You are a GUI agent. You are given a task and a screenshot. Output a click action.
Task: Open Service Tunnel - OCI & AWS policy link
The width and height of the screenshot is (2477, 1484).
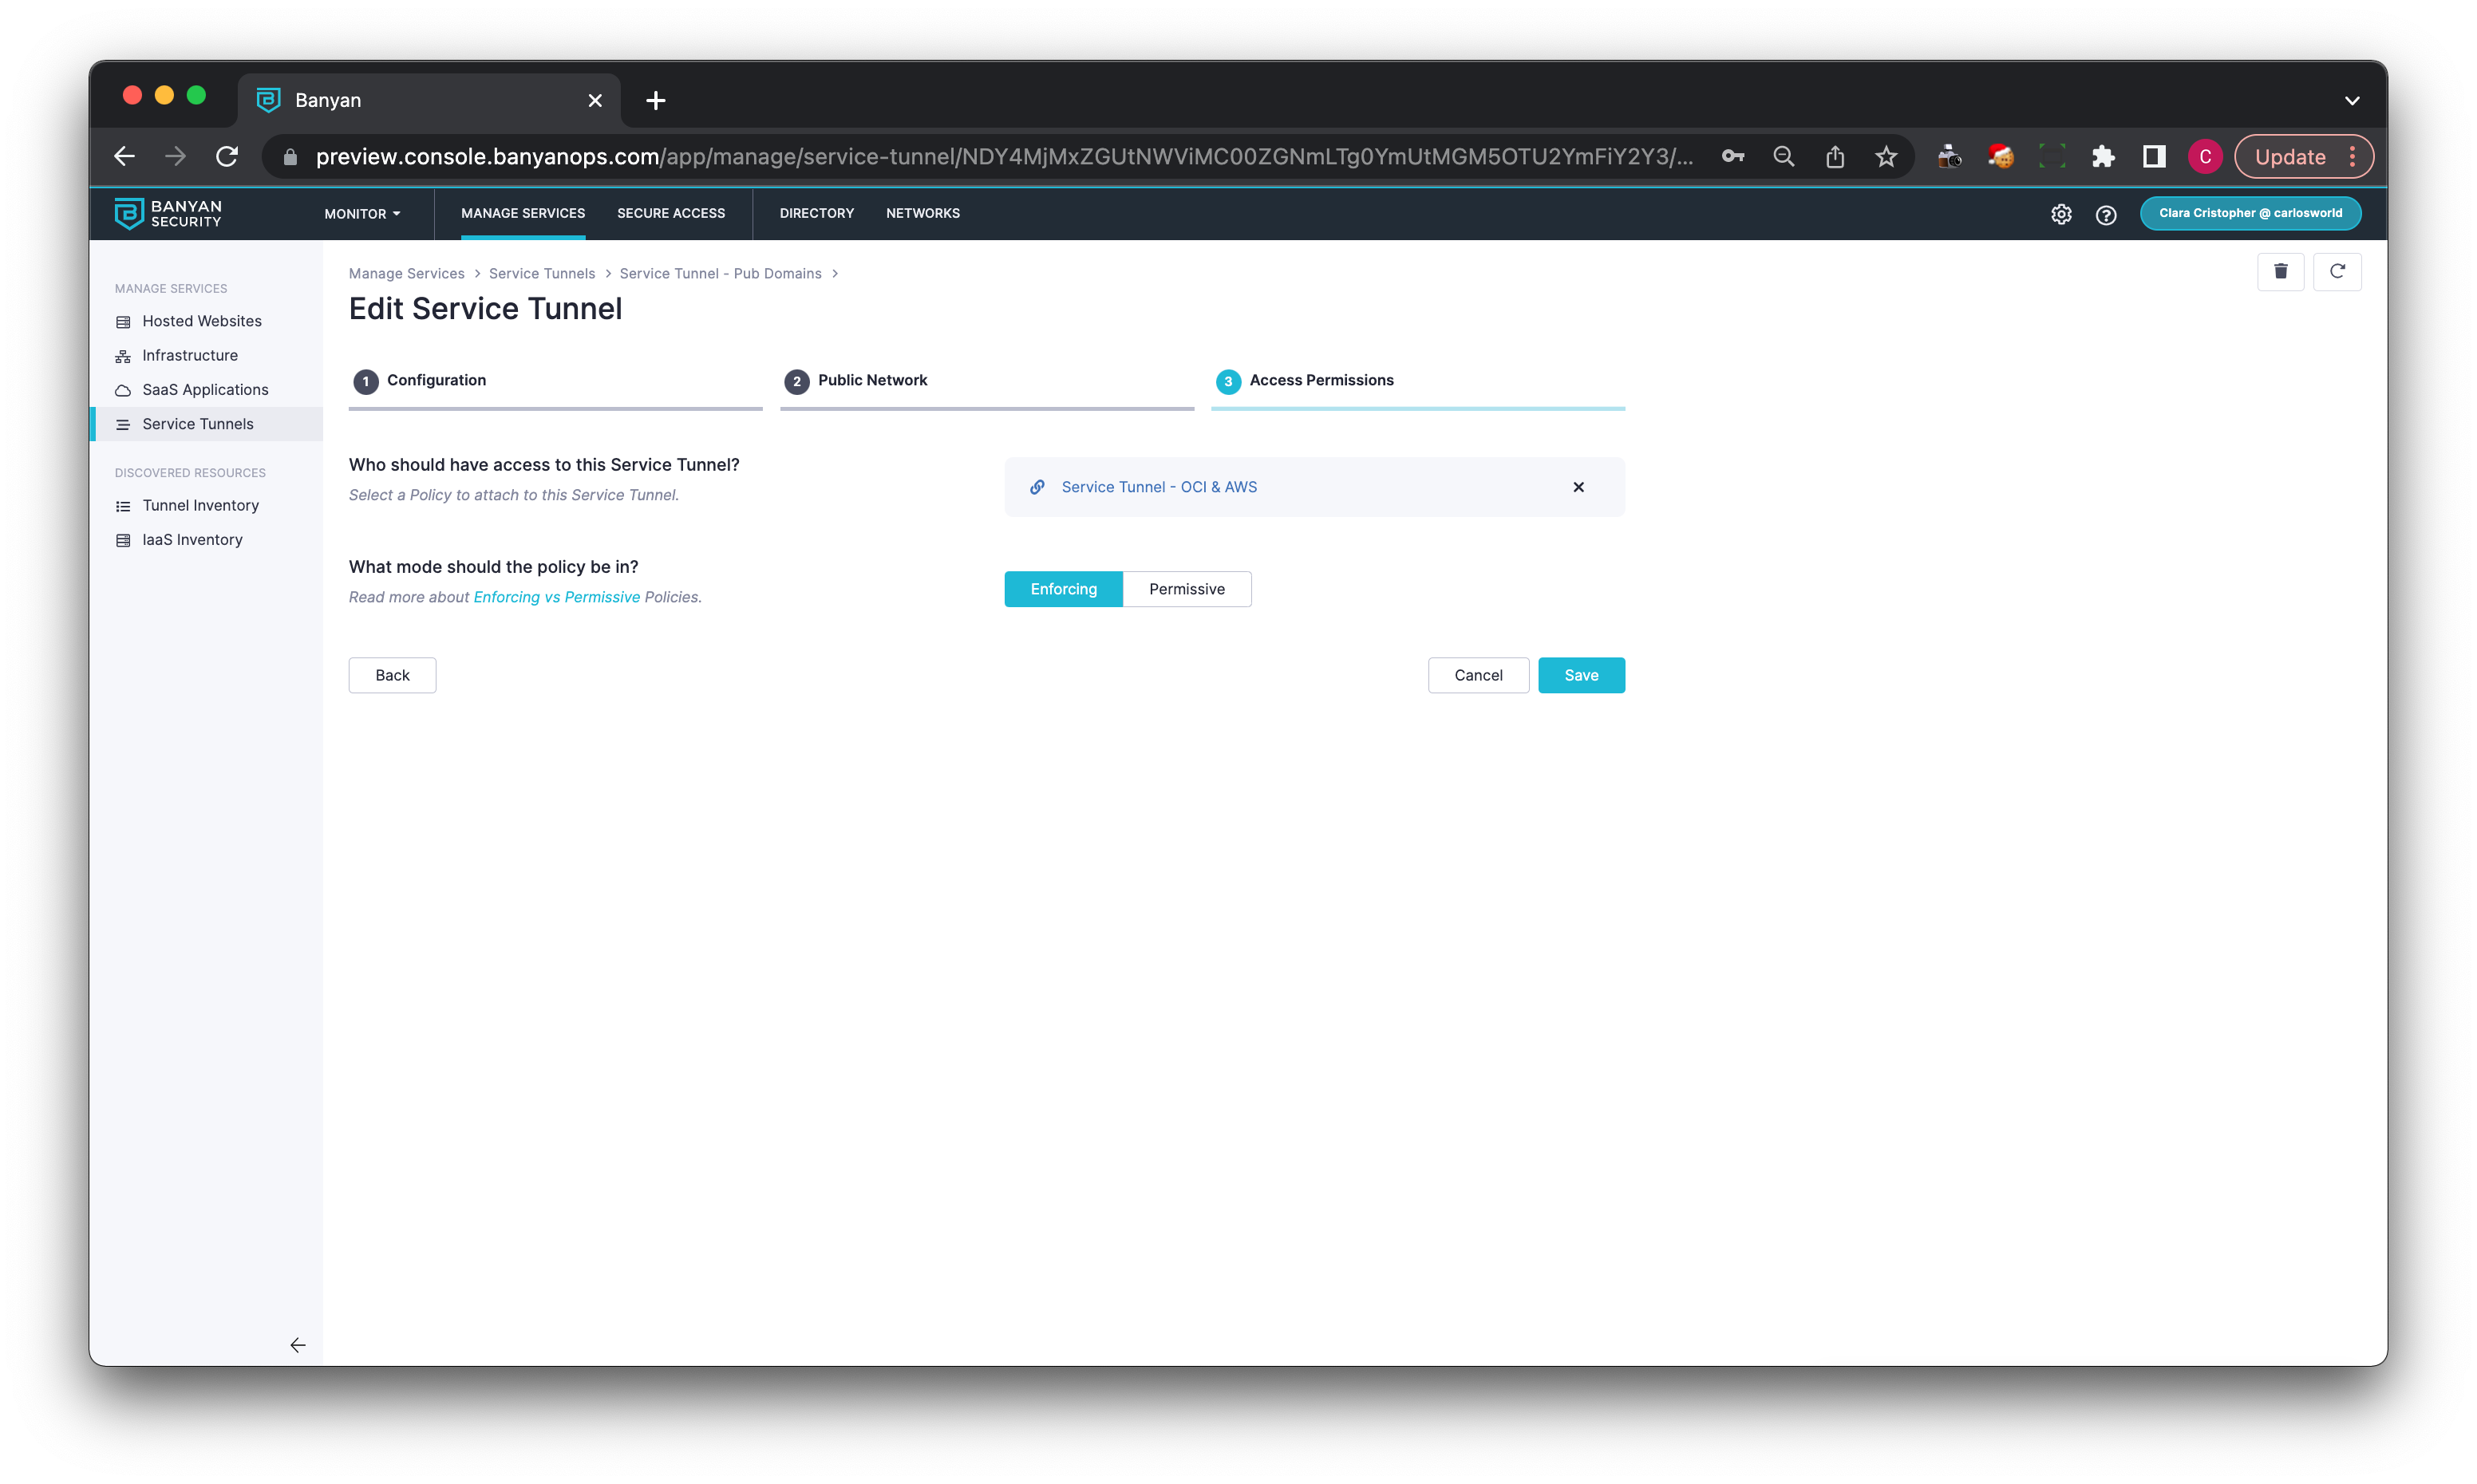[1158, 487]
